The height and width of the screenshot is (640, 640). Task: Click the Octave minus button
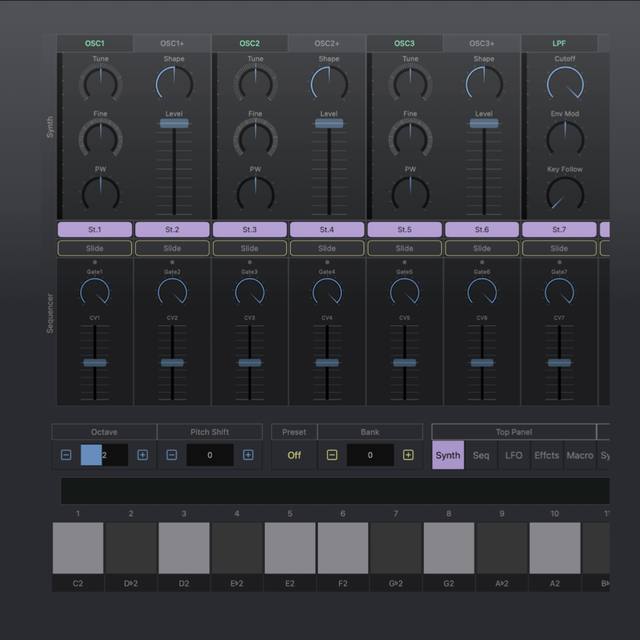[66, 455]
